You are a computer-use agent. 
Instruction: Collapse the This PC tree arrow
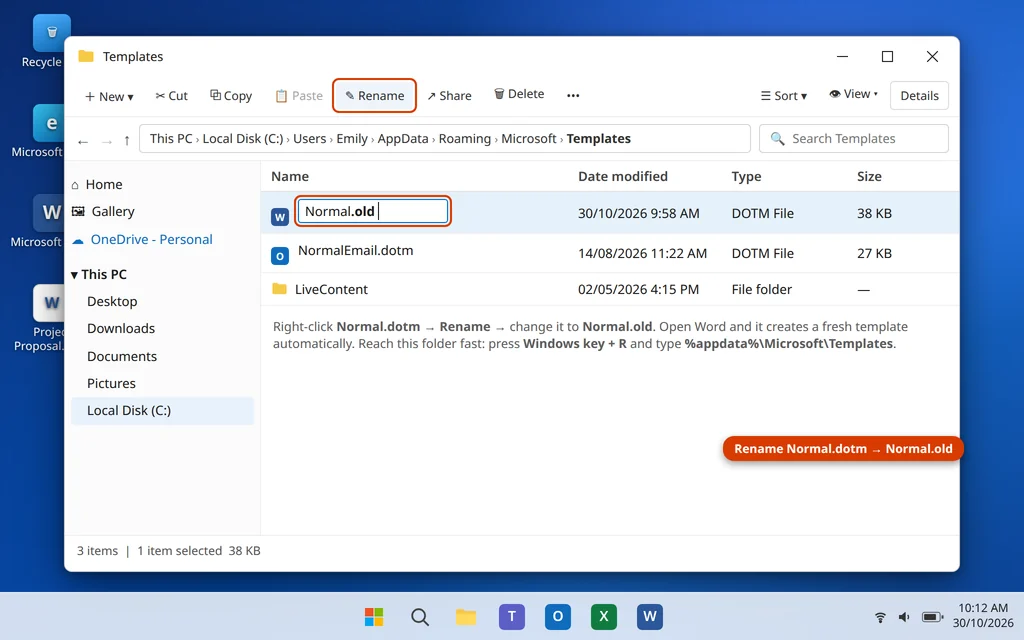74,275
